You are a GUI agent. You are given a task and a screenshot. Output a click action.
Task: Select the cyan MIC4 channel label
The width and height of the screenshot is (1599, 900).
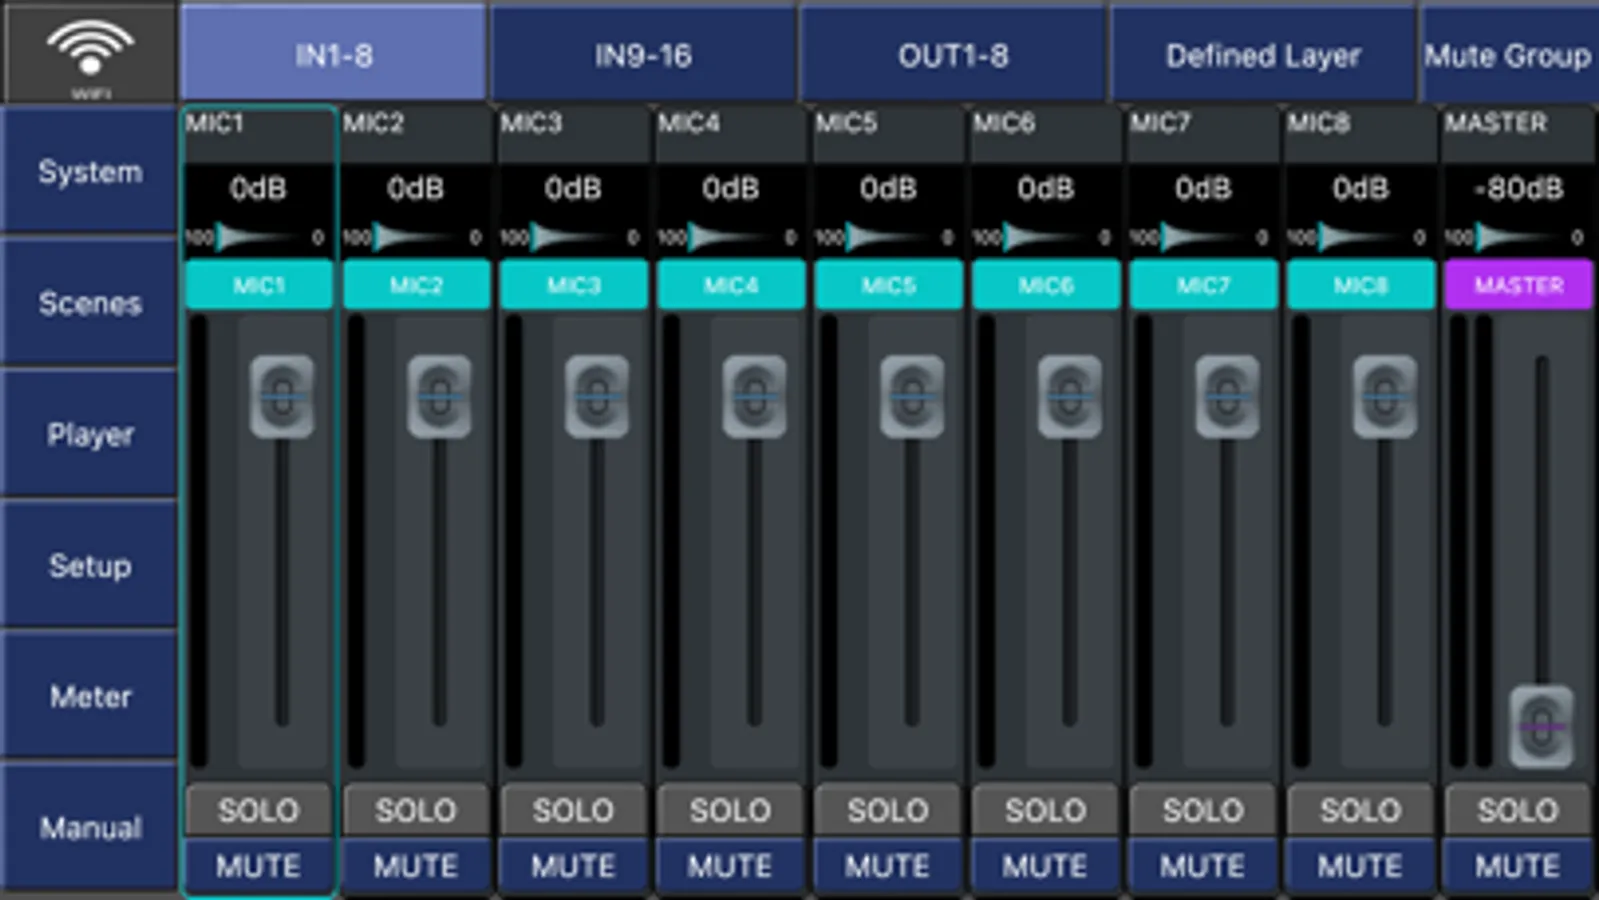coord(731,285)
